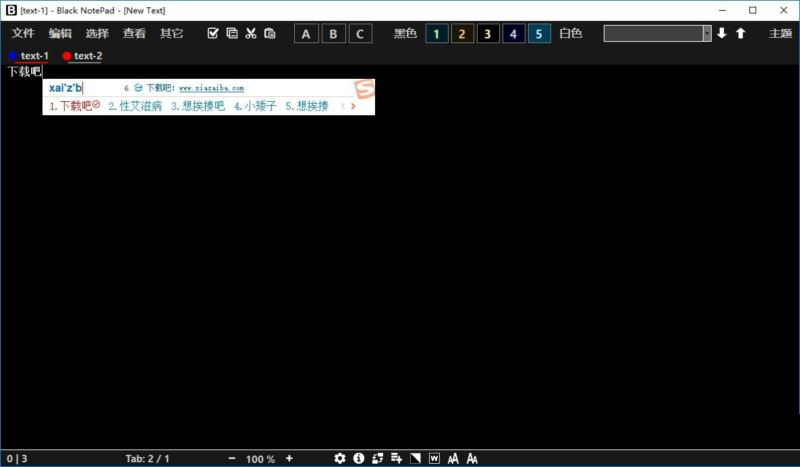Choose IME candidate 4 小矮子
This screenshot has width=800, height=467.
pyautogui.click(x=255, y=106)
